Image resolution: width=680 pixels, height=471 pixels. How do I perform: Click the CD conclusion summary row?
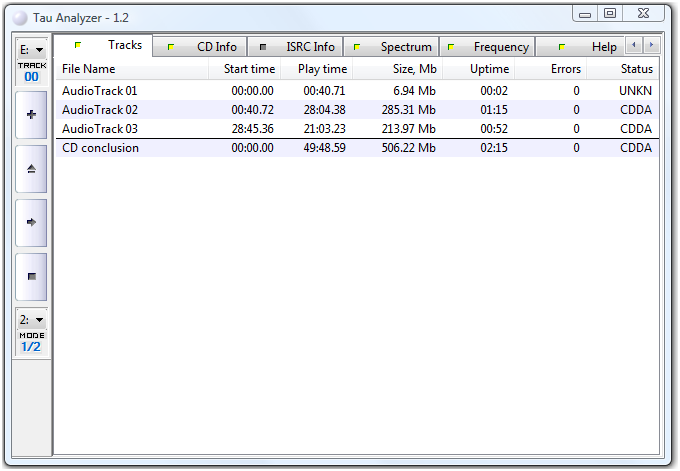[x=101, y=148]
